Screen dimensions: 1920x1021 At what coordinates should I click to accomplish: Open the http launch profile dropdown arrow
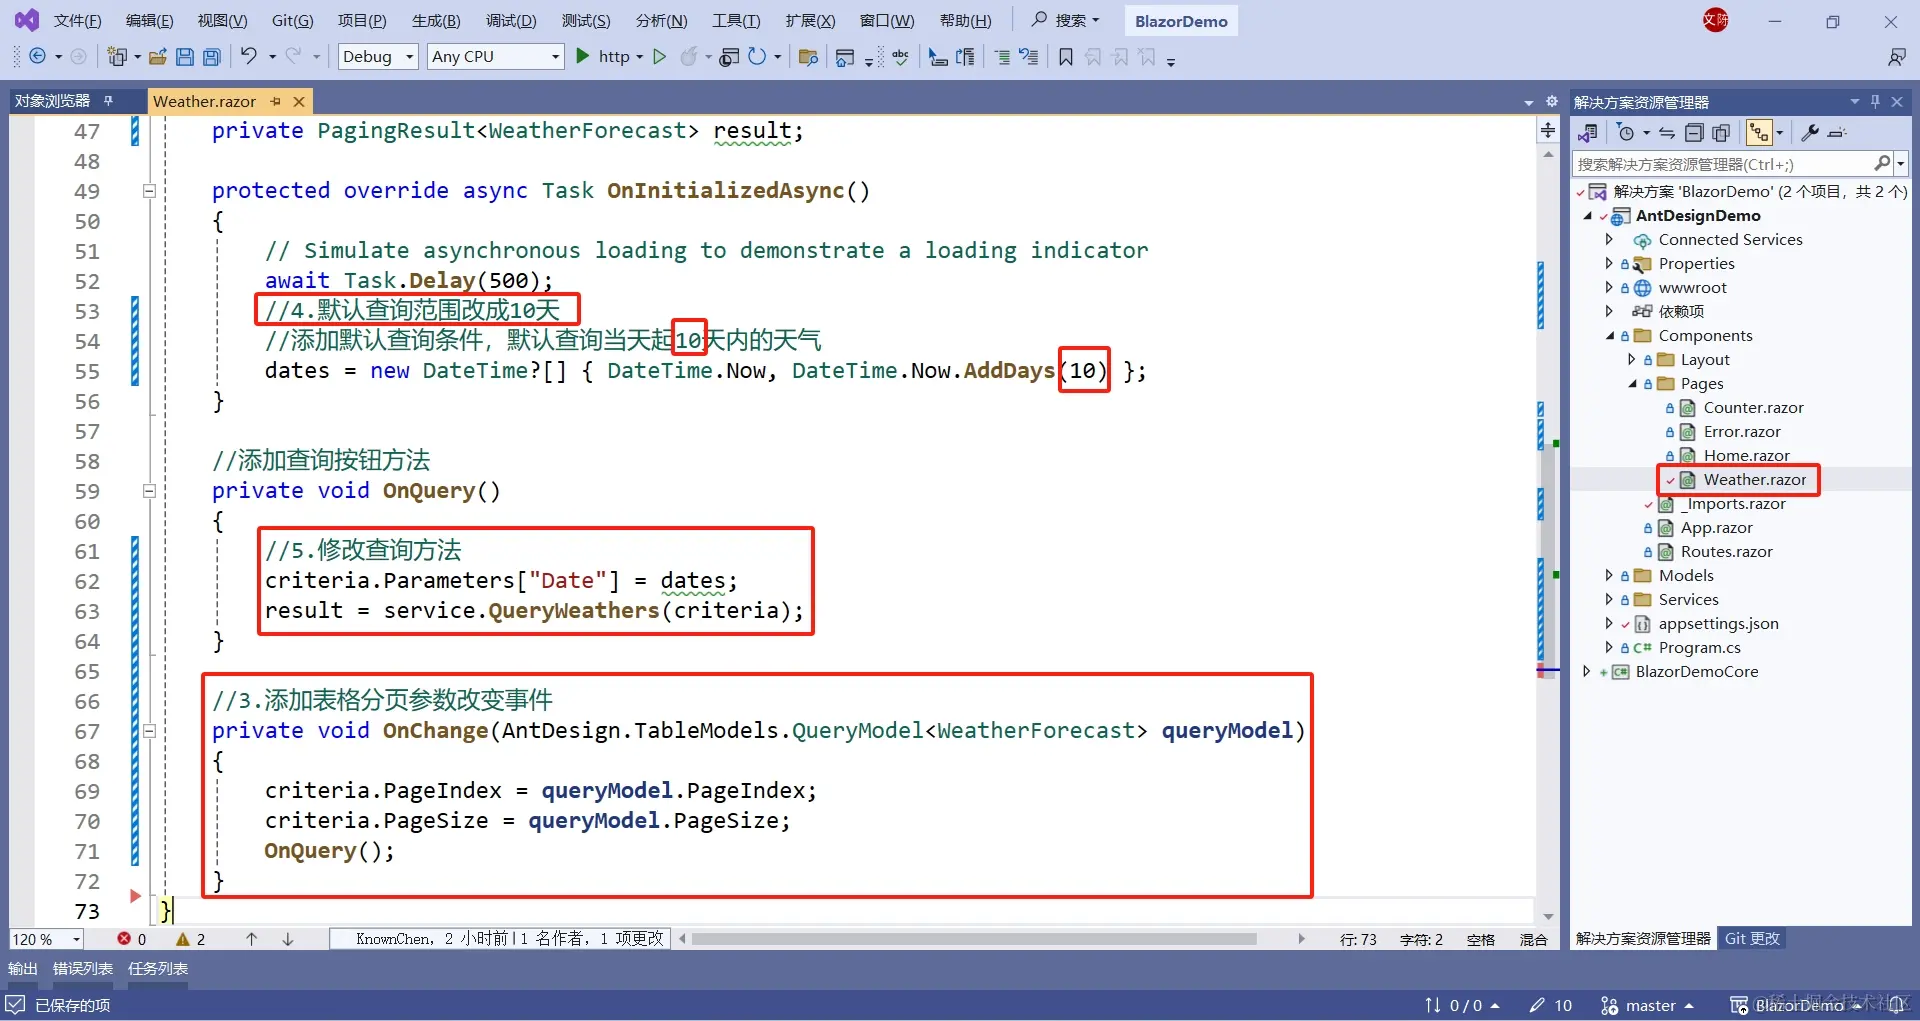(640, 57)
